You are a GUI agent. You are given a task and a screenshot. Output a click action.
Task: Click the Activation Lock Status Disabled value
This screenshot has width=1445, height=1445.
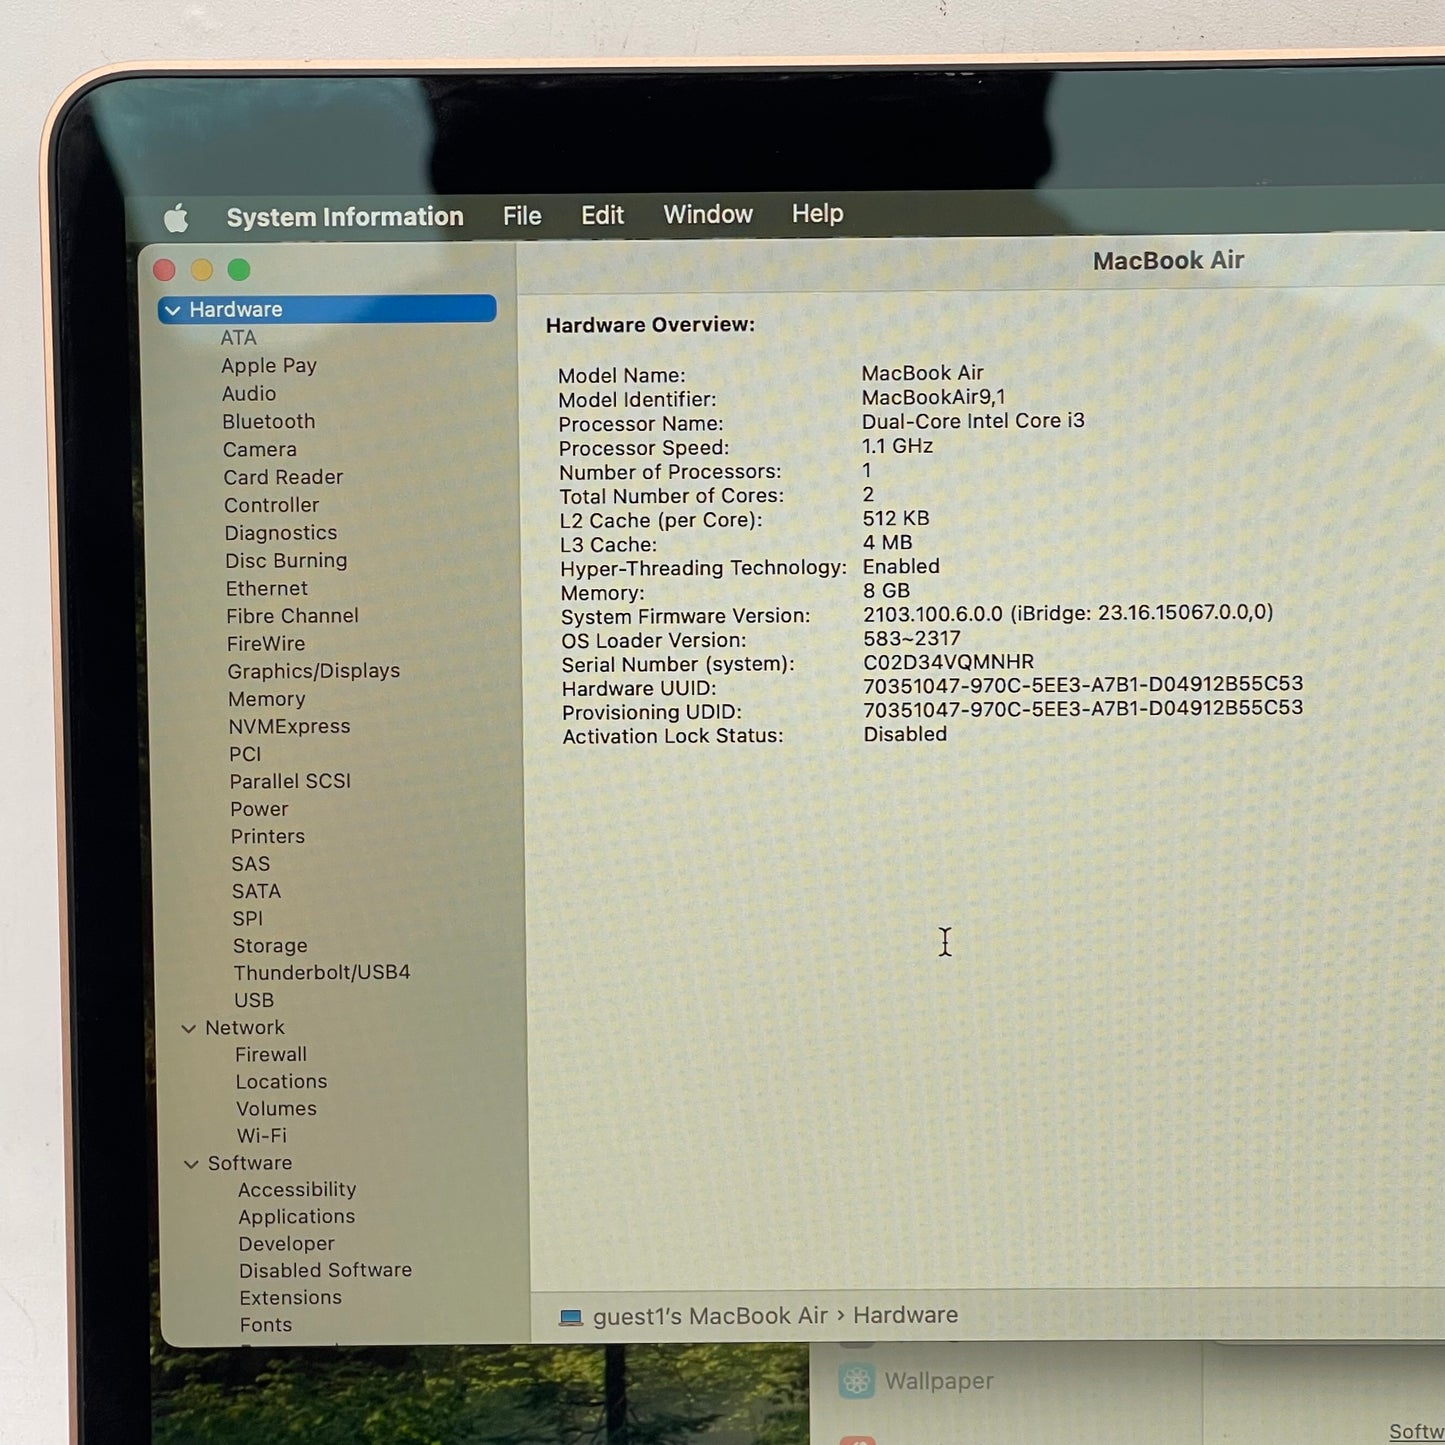905,734
